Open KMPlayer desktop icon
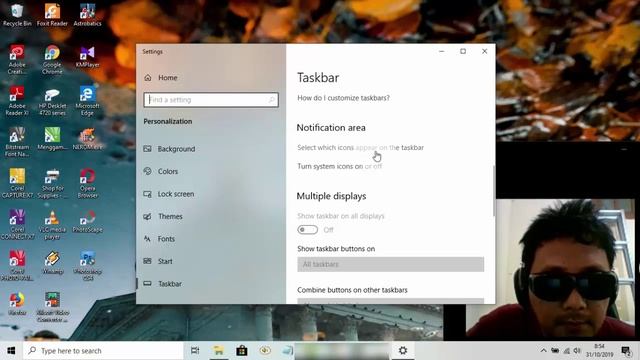 (x=87, y=56)
